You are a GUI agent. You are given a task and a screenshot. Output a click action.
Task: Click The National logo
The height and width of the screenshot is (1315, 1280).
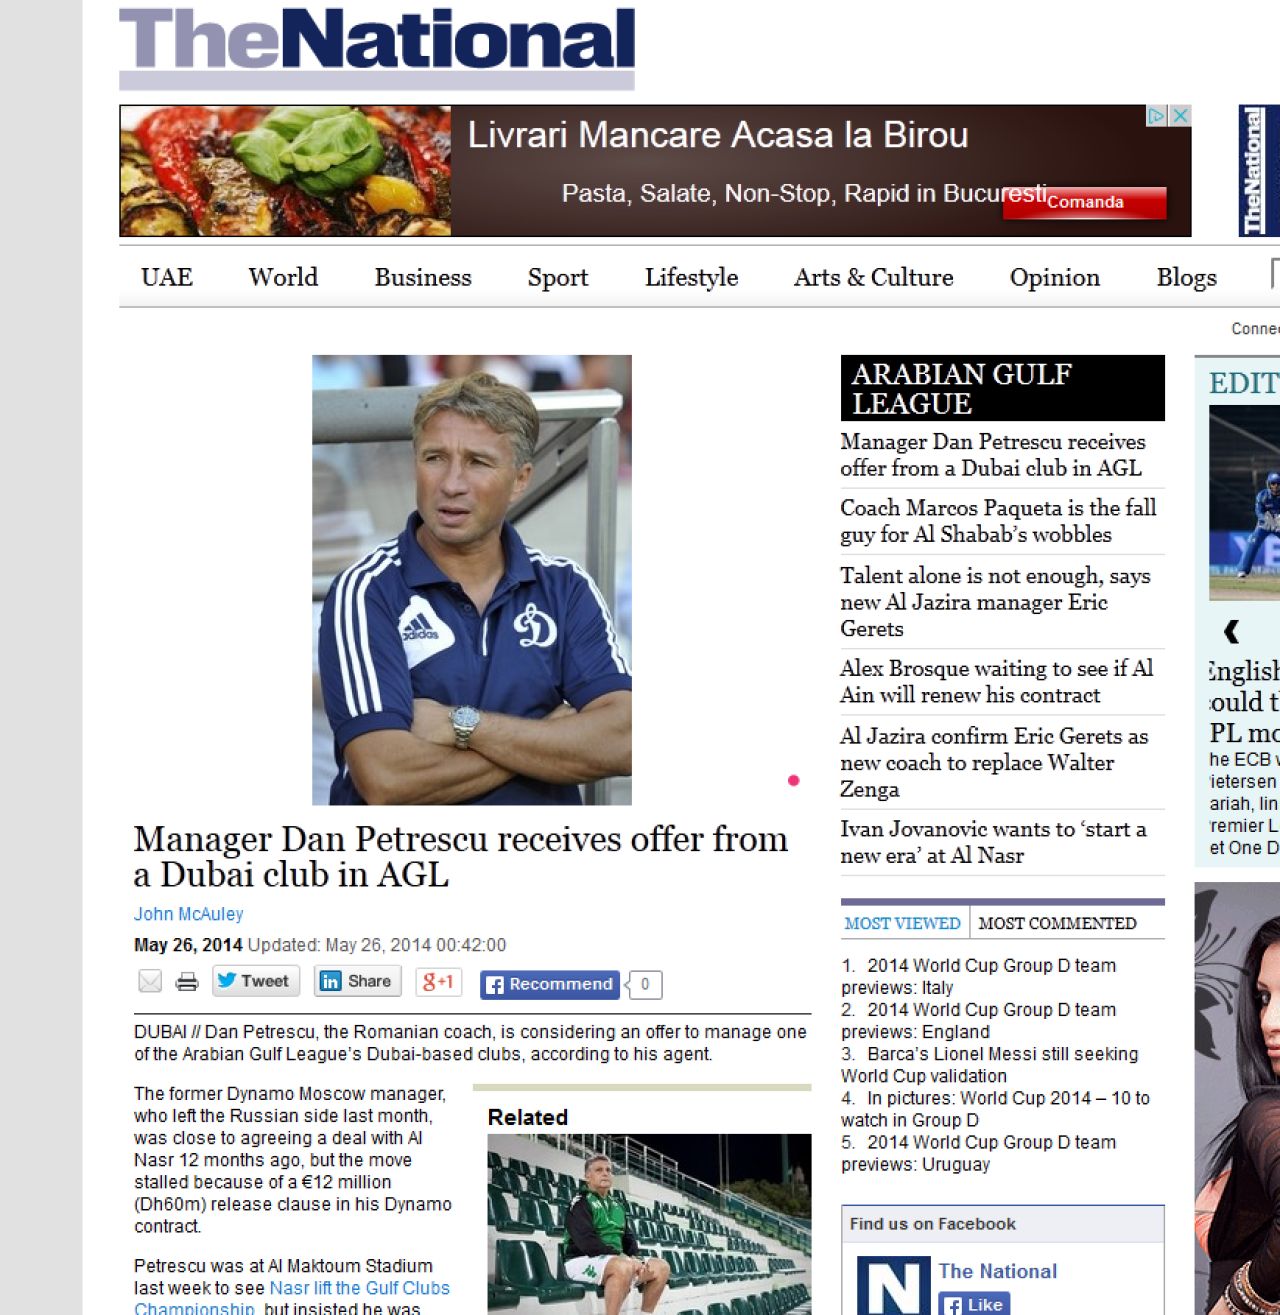tap(377, 47)
